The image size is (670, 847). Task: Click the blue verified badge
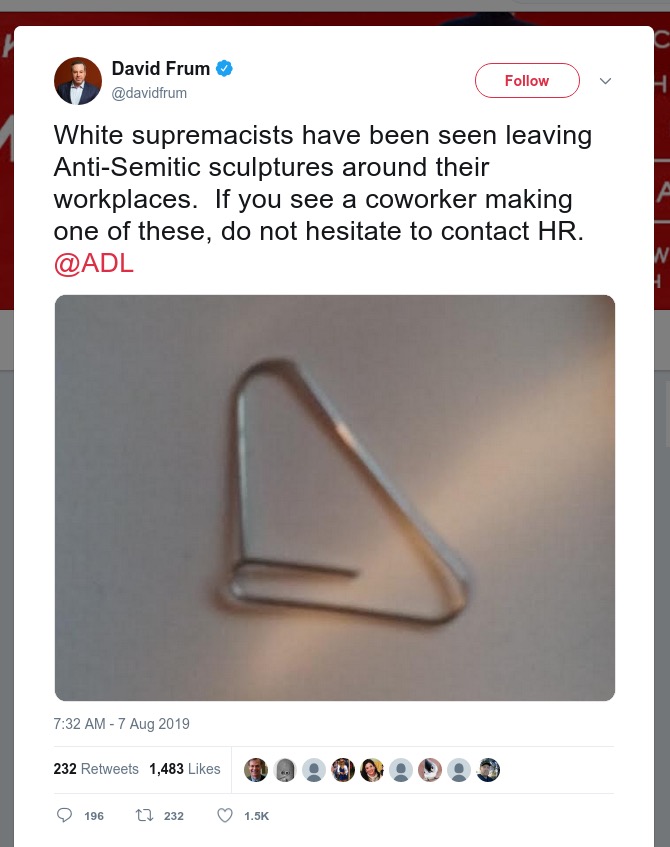tap(225, 69)
